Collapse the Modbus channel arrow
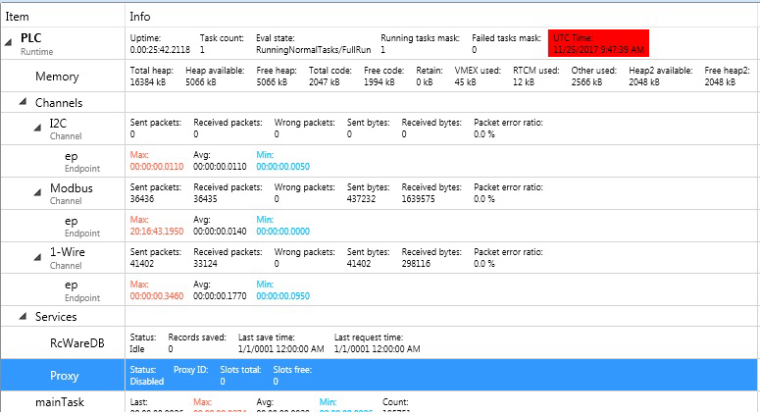The height and width of the screenshot is (416, 760). pos(37,187)
